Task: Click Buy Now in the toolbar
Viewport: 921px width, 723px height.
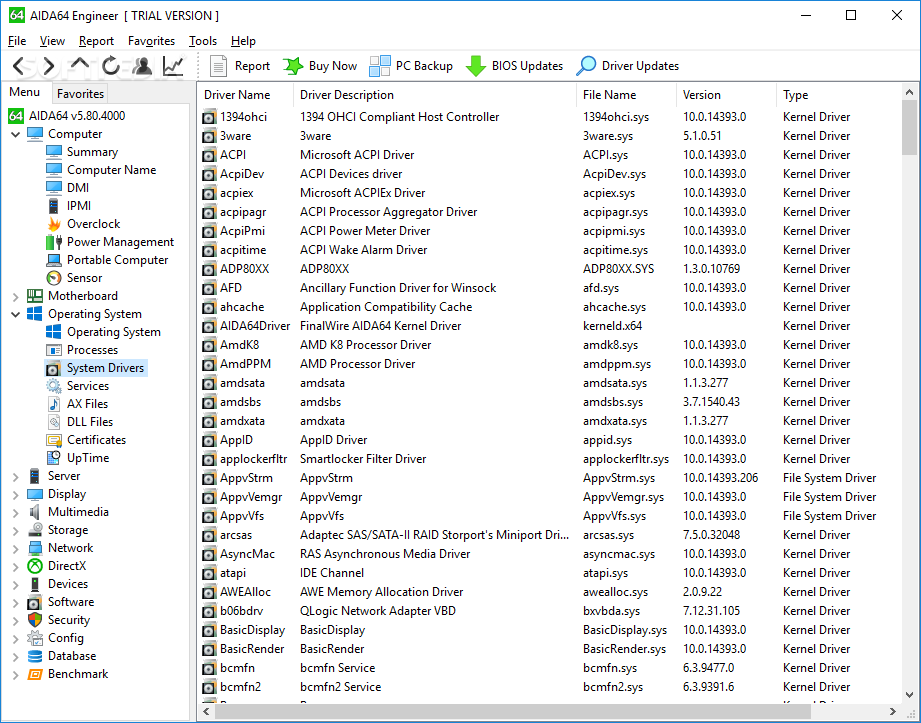Action: point(320,66)
